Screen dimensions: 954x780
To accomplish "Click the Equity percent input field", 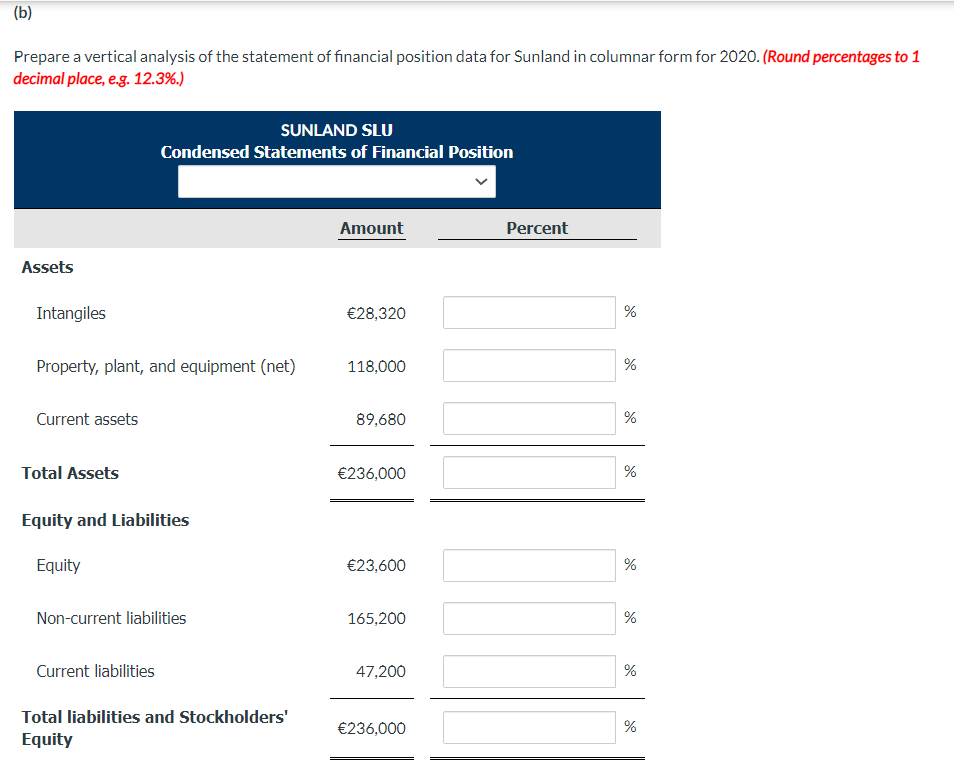I will (x=529, y=566).
